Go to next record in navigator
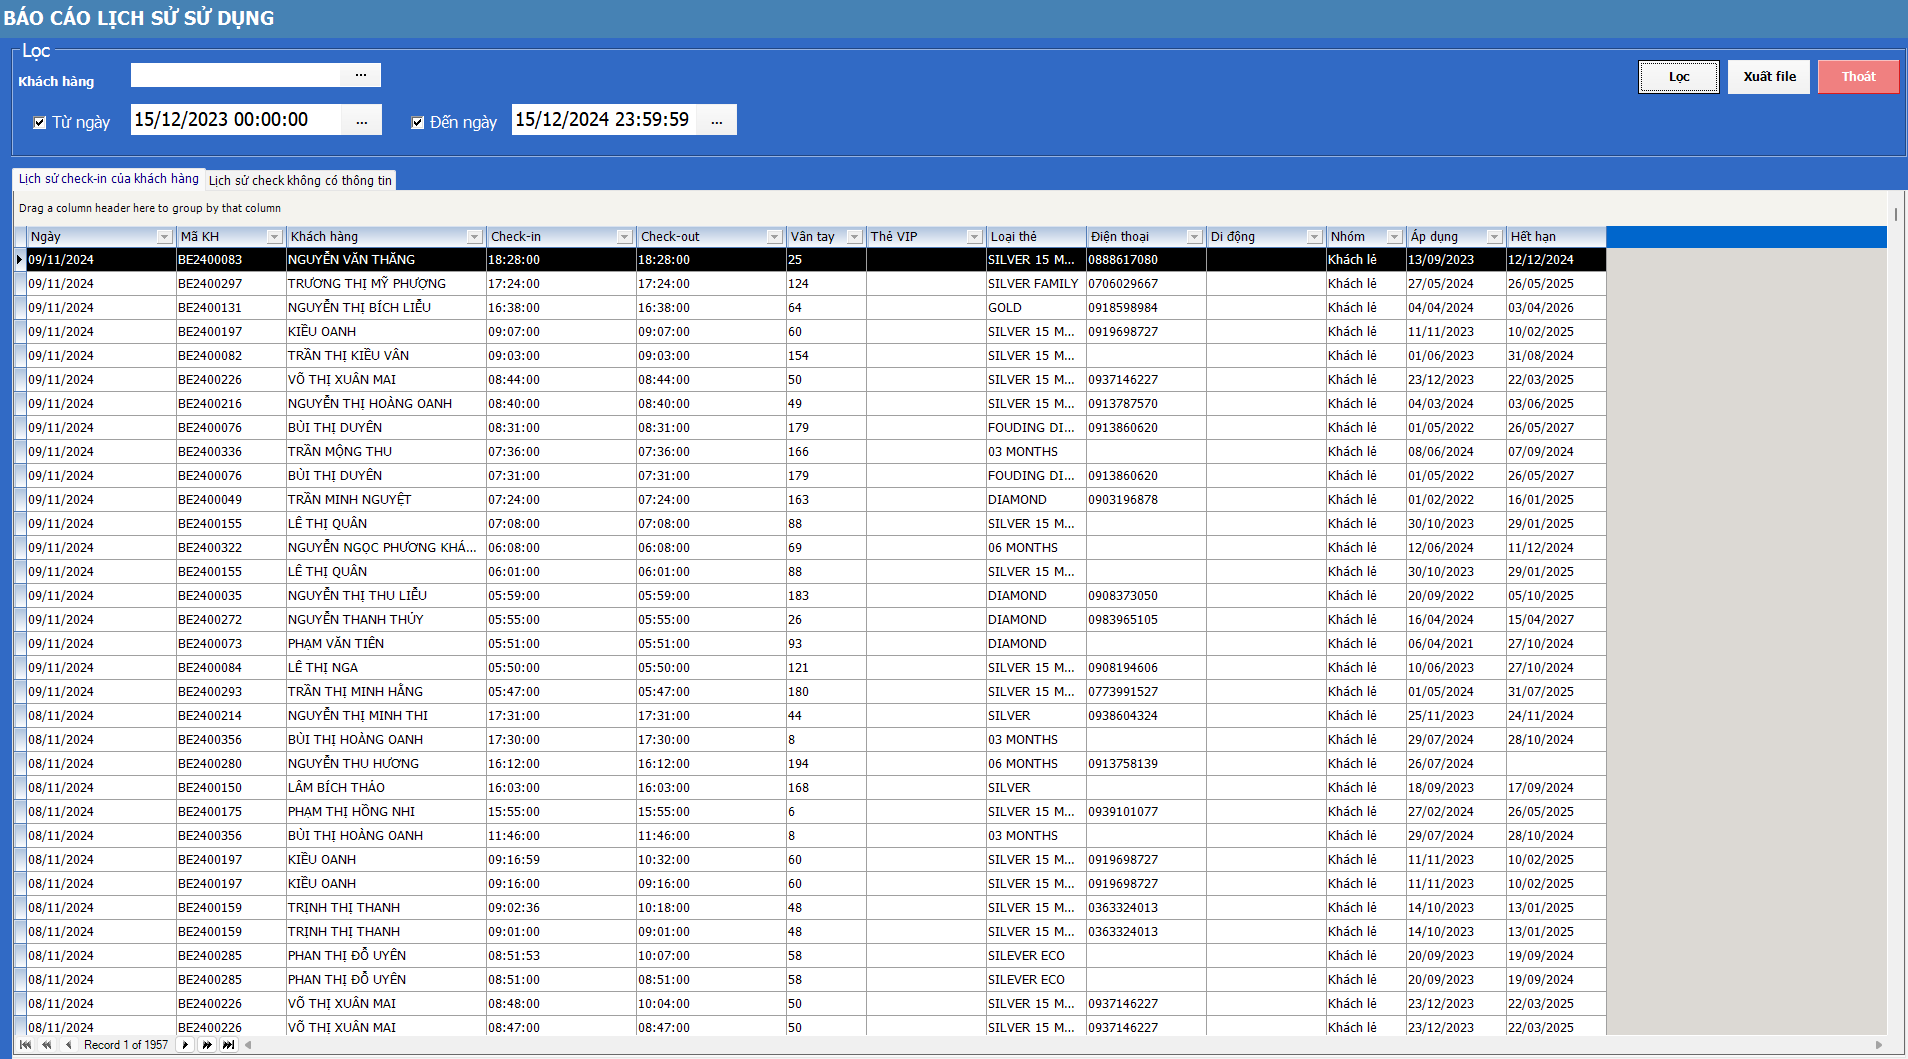 coord(185,1045)
